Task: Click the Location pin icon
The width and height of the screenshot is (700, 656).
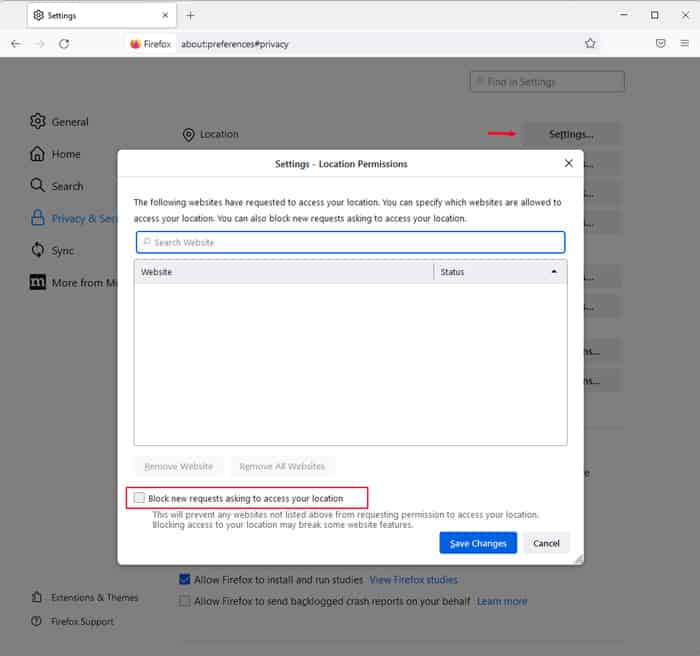Action: click(189, 134)
